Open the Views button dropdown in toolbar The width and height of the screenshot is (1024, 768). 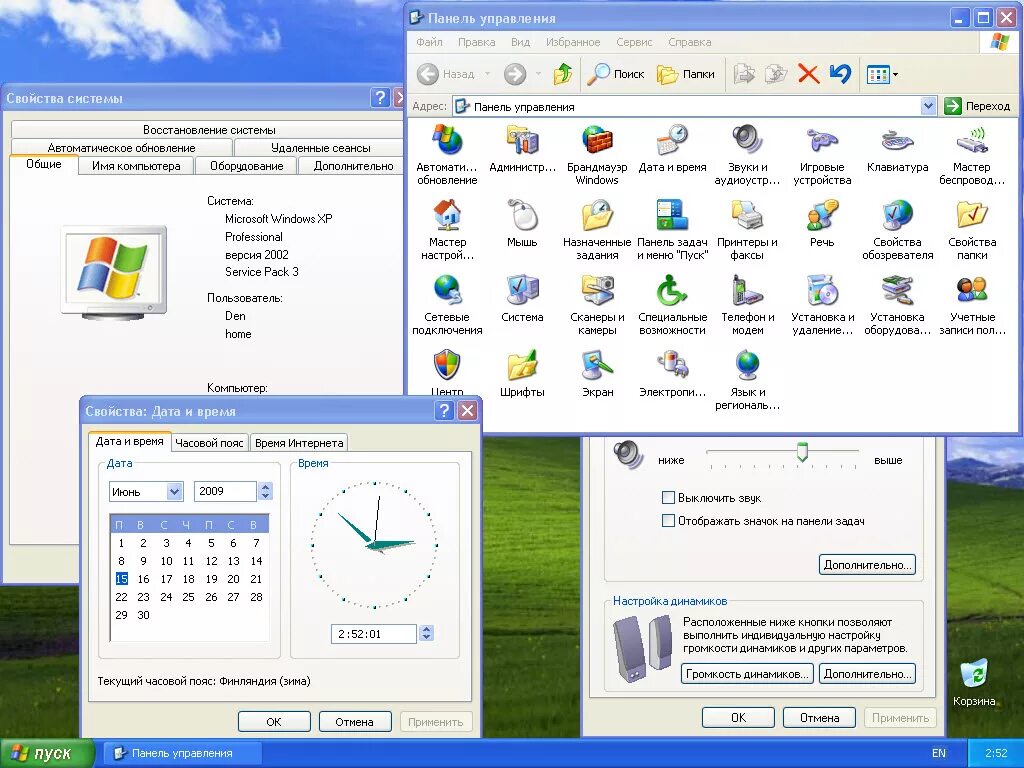(x=895, y=74)
